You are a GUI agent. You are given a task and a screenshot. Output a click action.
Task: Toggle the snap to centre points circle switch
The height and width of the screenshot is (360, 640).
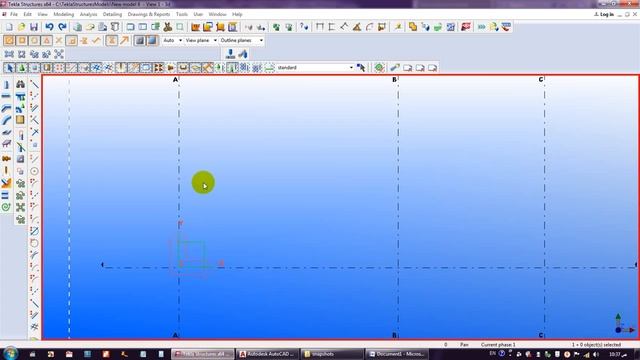tap(34, 40)
